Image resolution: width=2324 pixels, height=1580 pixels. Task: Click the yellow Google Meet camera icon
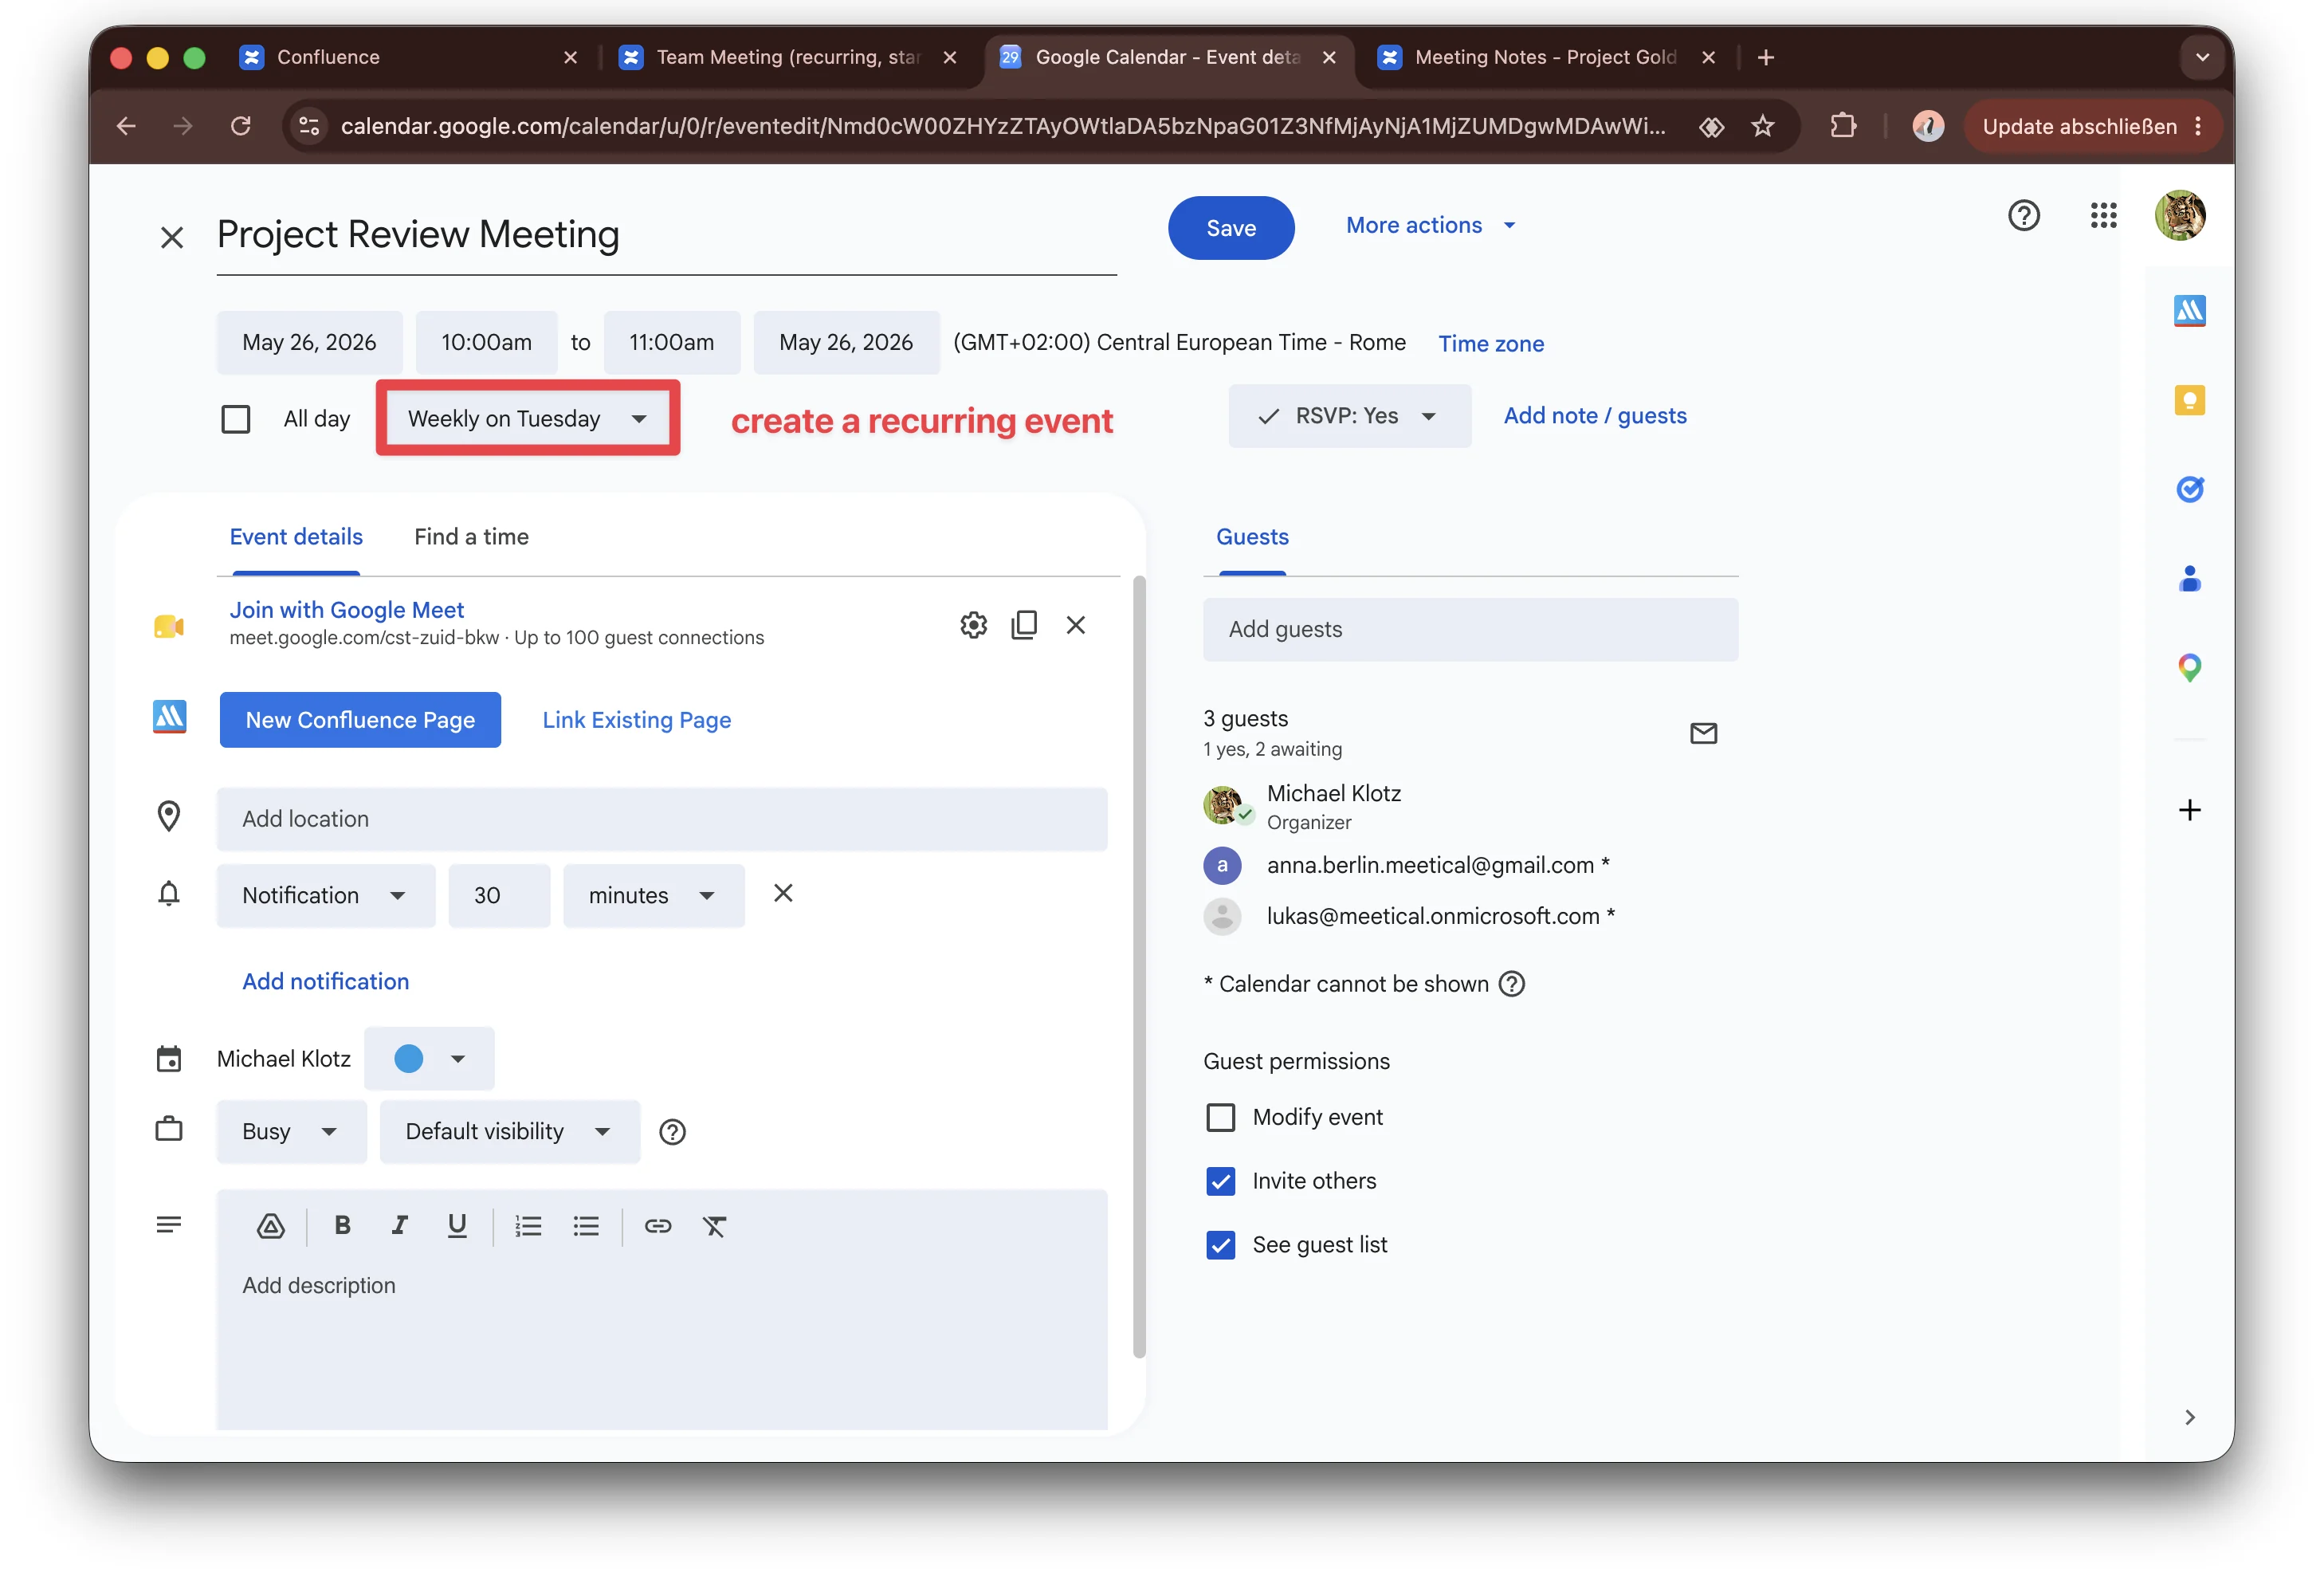[x=169, y=627]
